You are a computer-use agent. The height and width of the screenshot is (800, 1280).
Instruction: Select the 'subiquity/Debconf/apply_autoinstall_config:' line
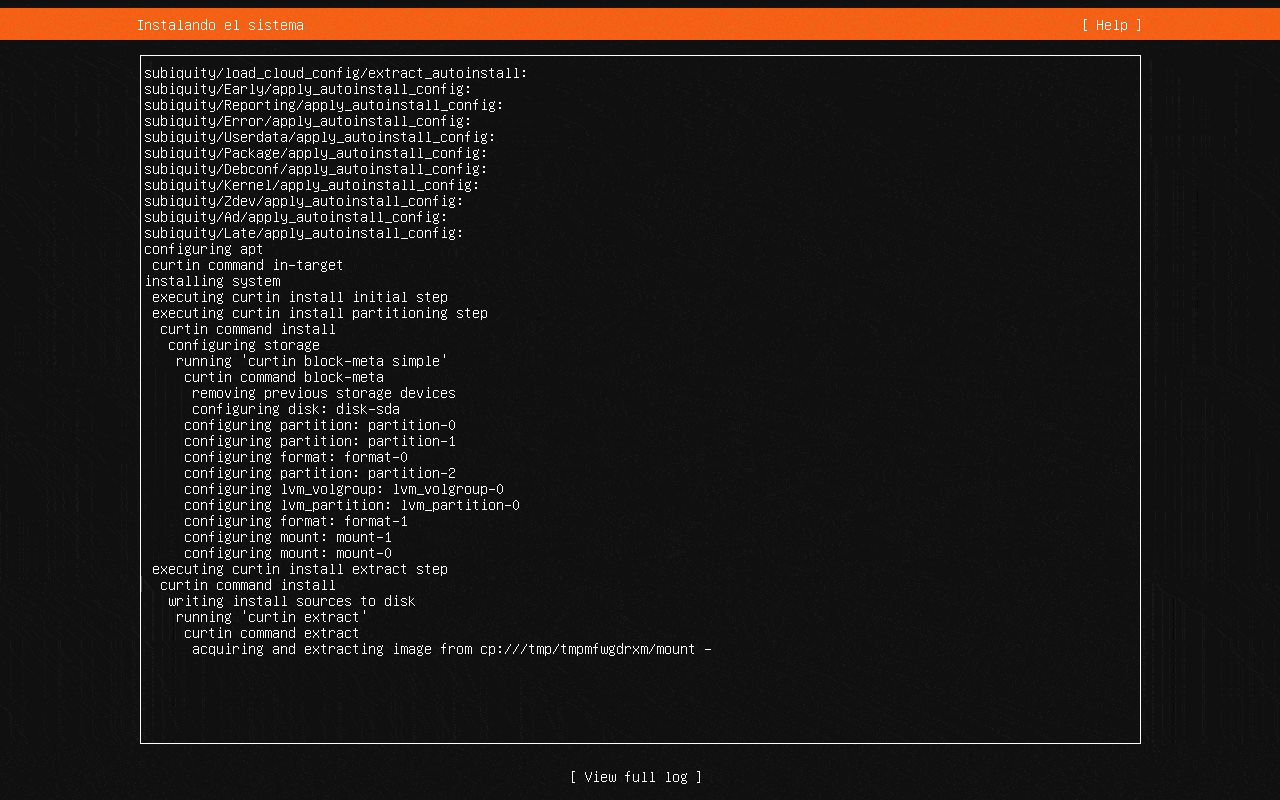[316, 169]
